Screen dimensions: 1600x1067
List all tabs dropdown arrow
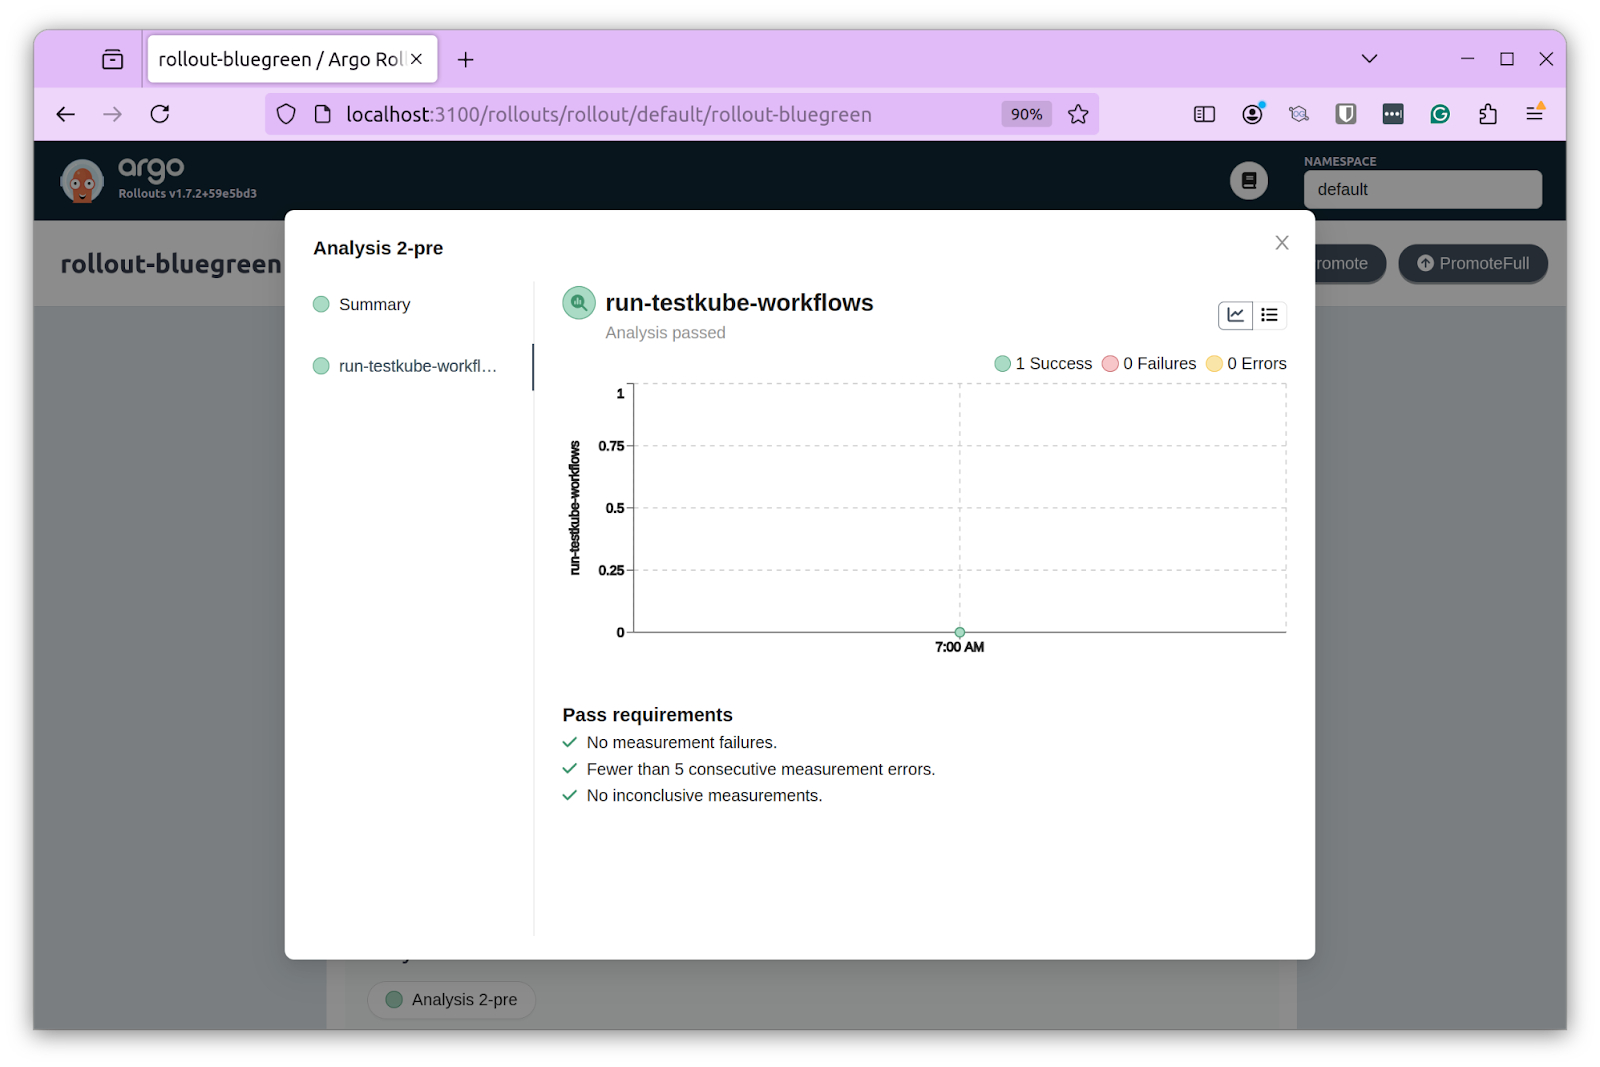pos(1370,59)
